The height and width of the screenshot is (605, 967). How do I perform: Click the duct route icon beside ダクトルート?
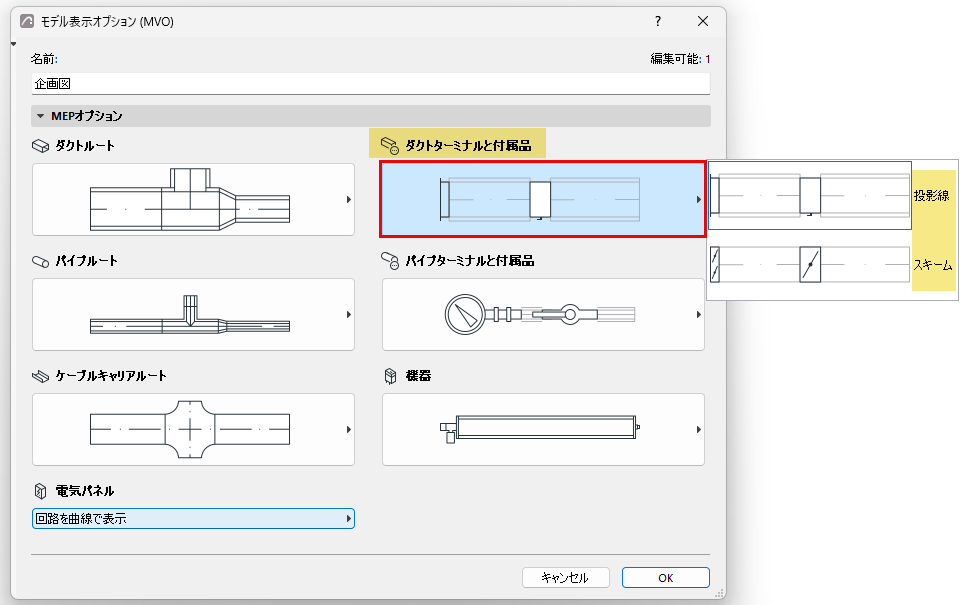click(40, 146)
